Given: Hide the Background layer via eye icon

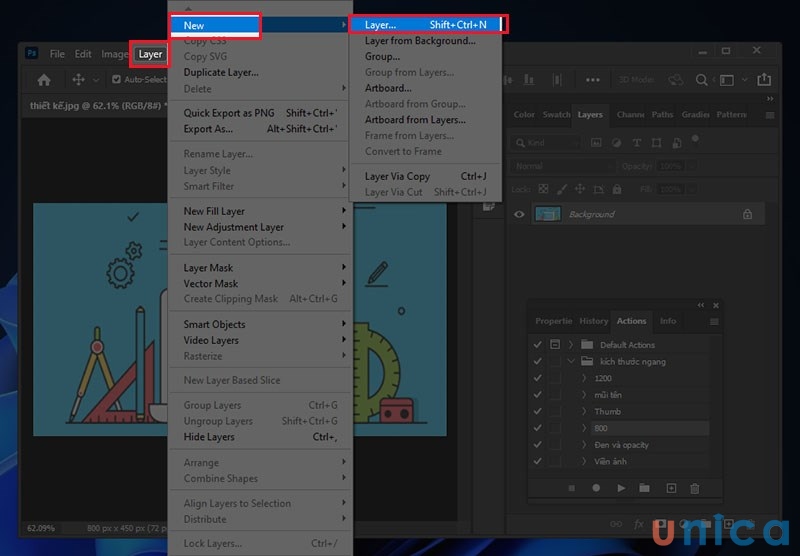Looking at the screenshot, I should coord(519,214).
